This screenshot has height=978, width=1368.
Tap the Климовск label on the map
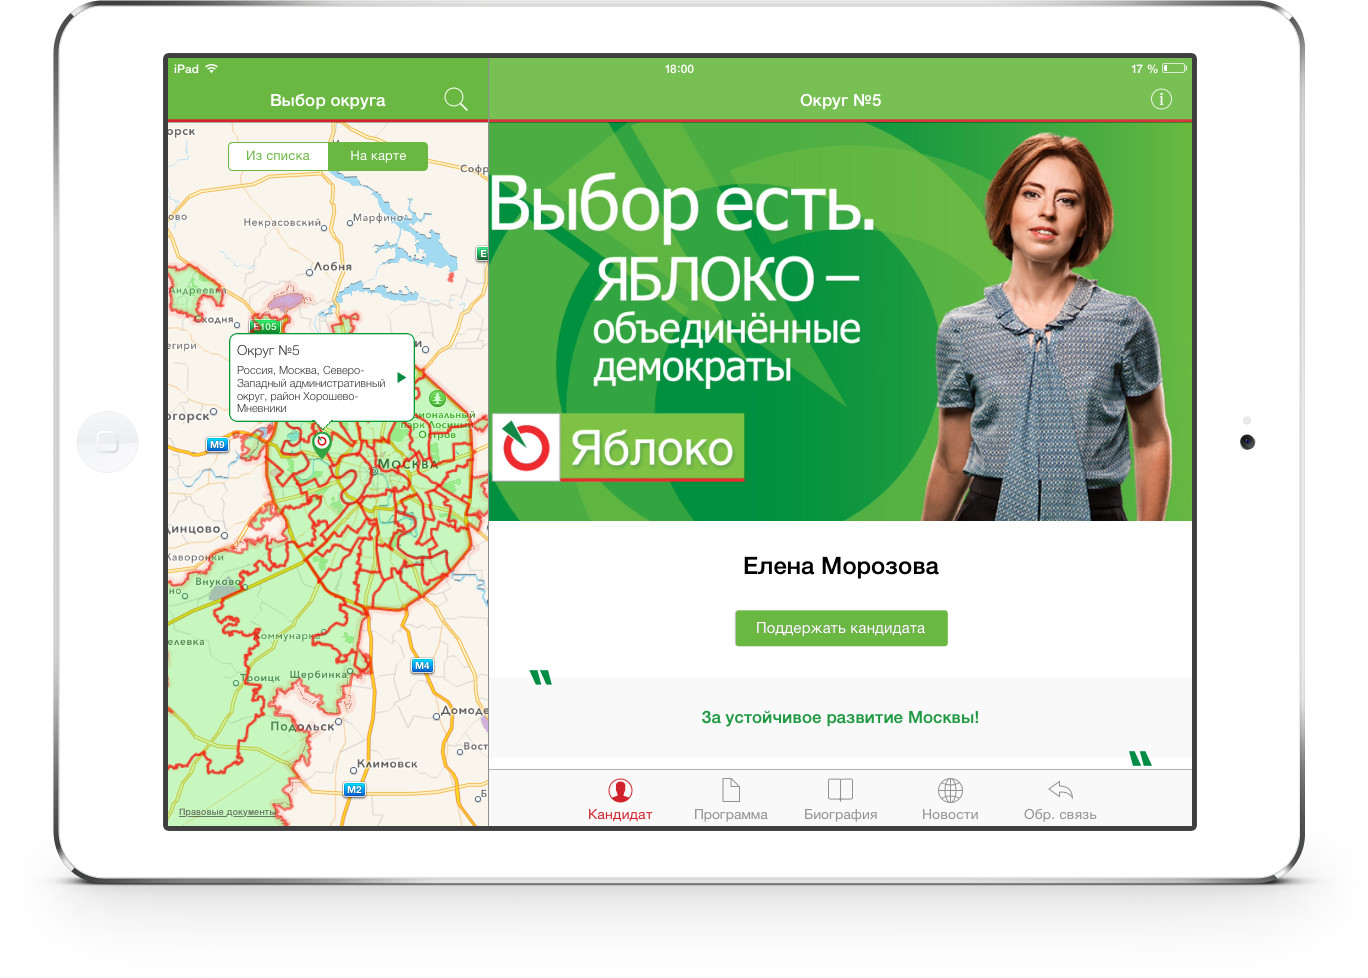(x=388, y=763)
